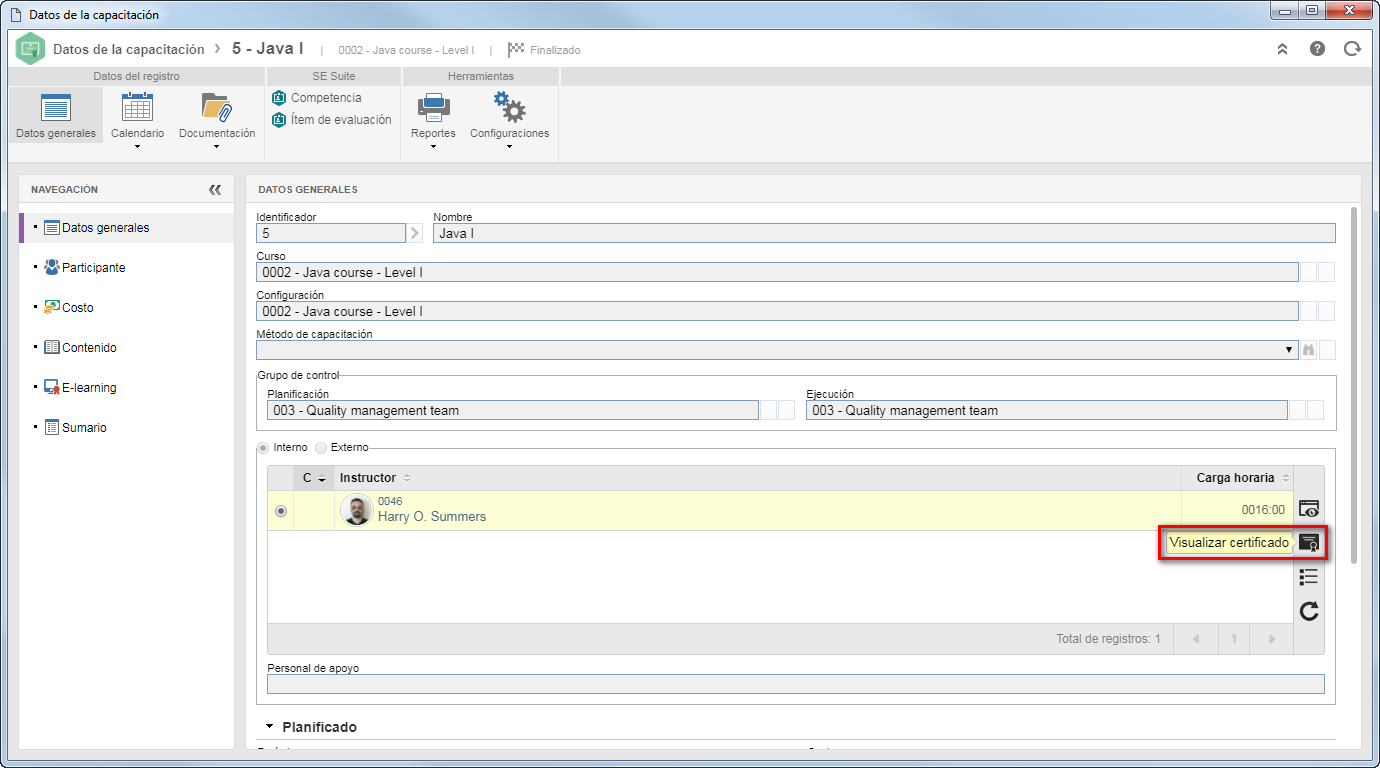
Task: Click the view instructor data icon
Action: (1309, 509)
